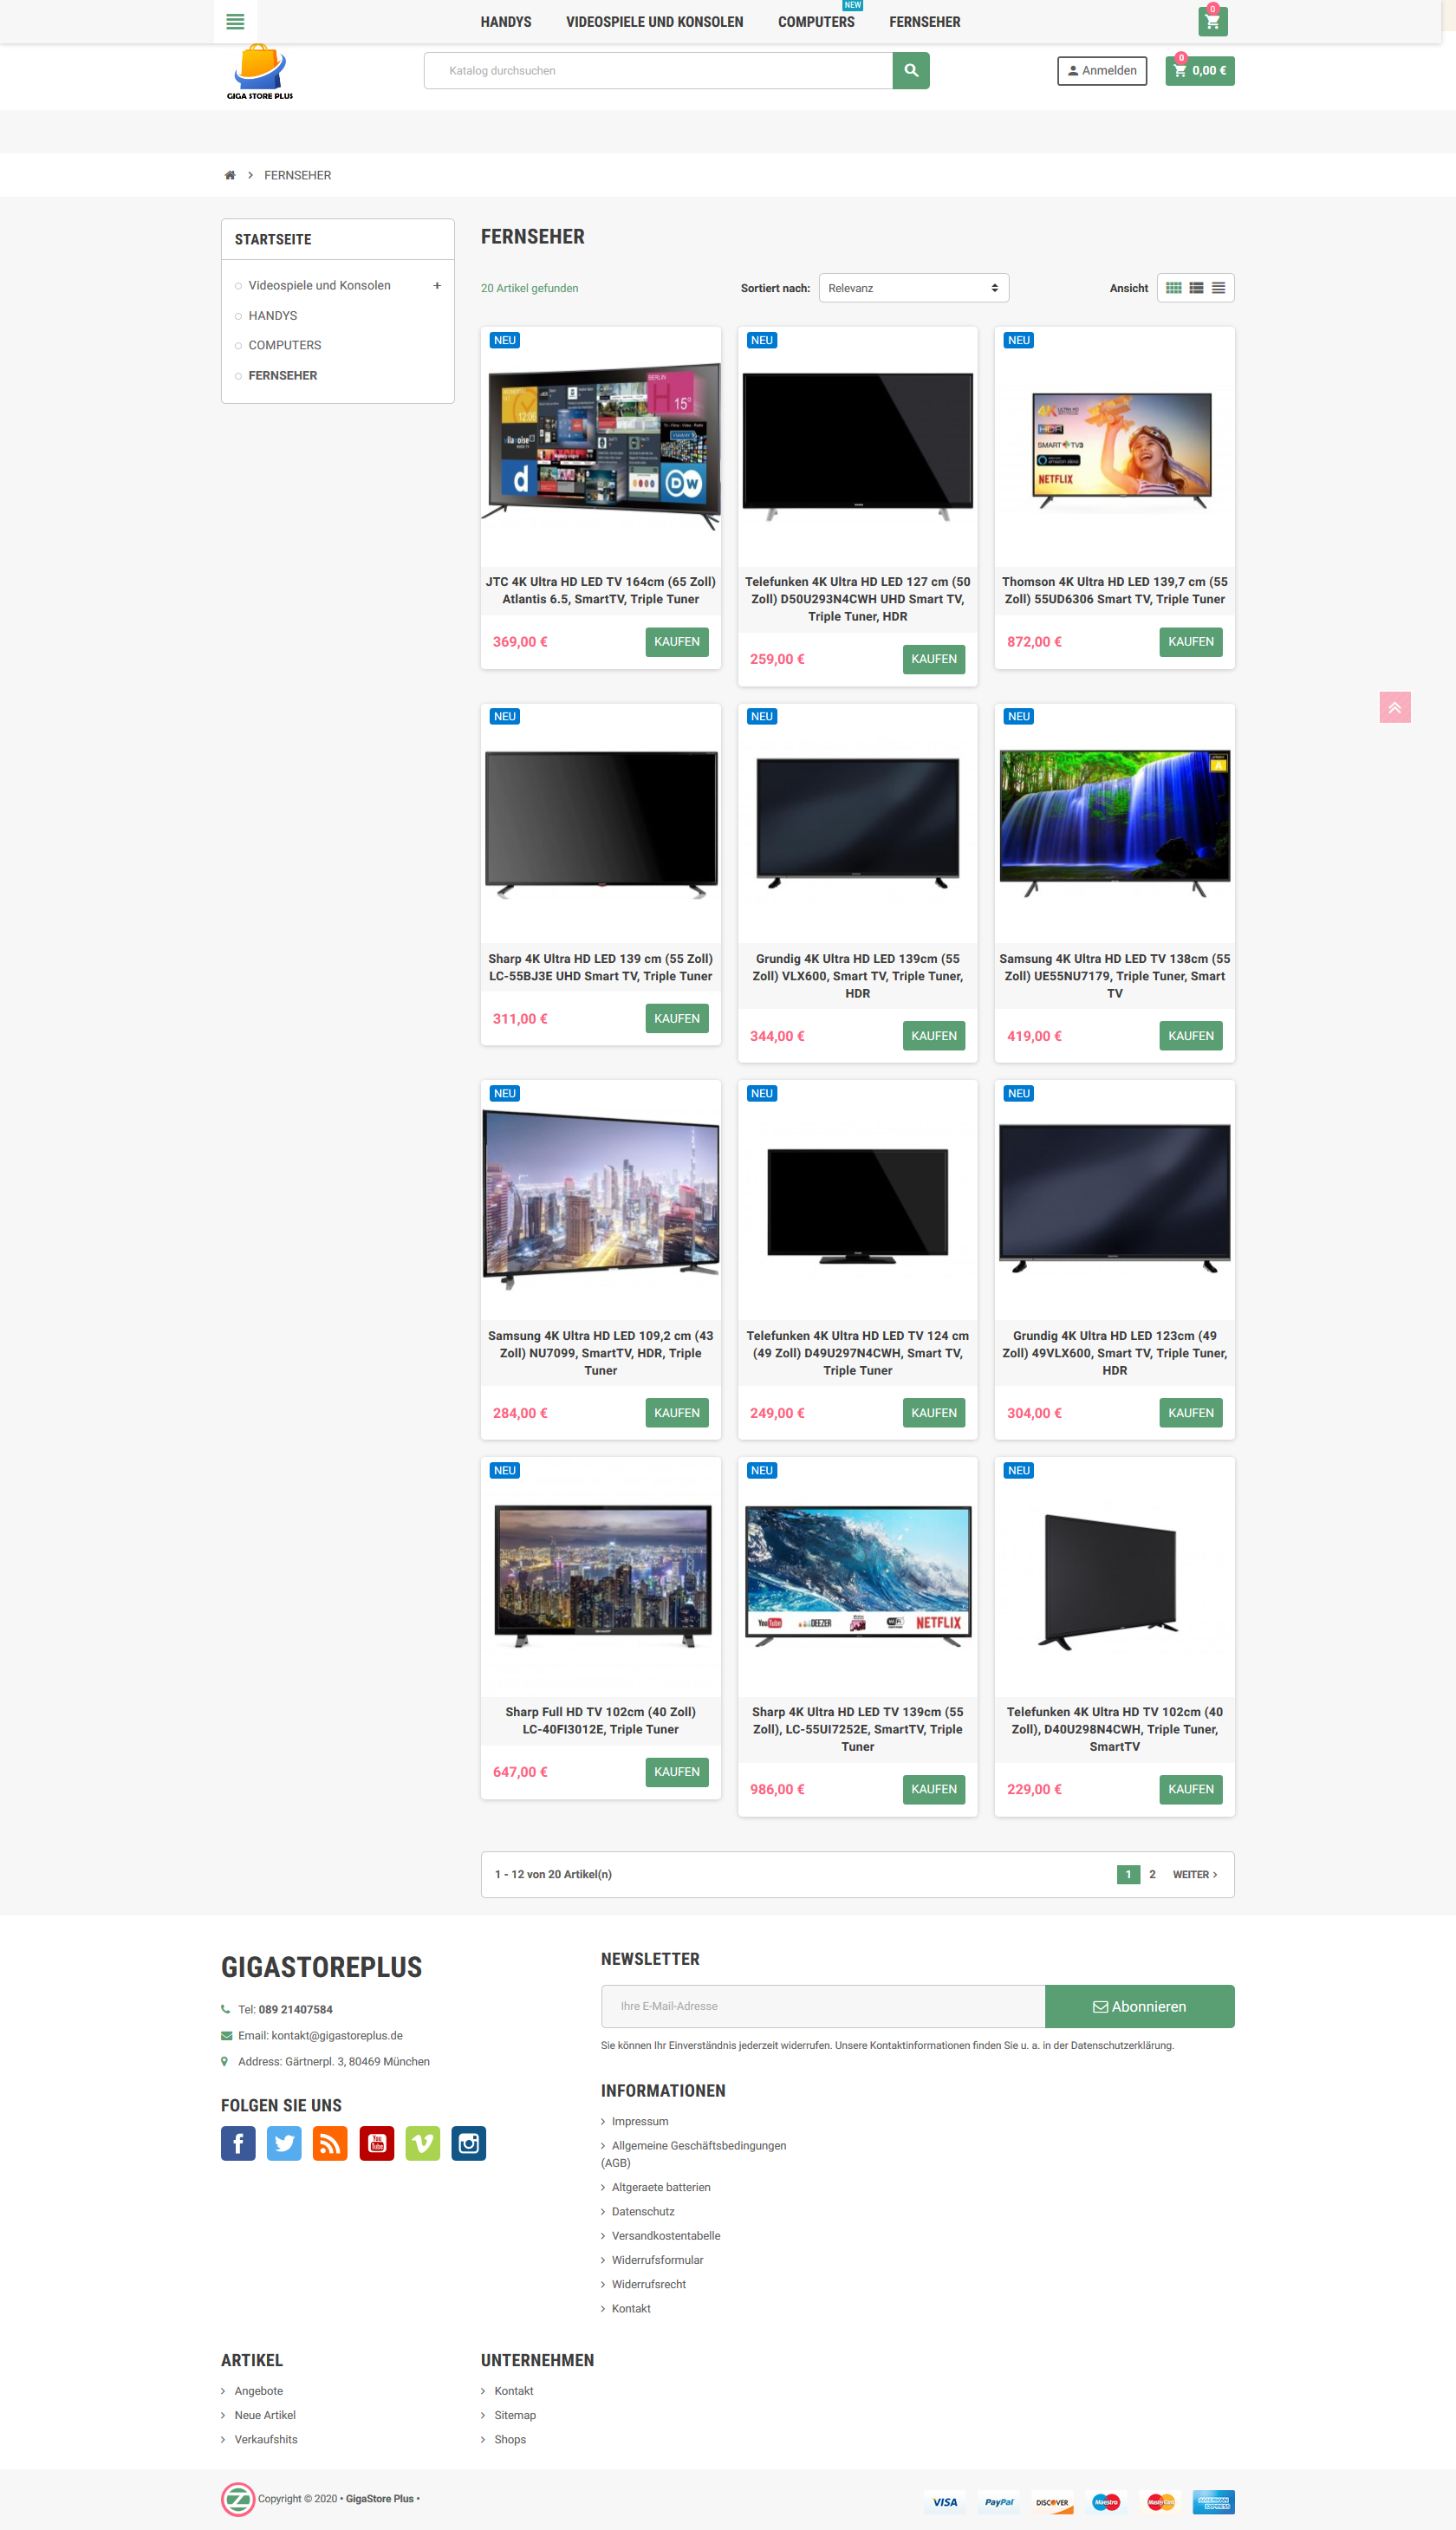The image size is (1456, 2530).
Task: Open the Widerrufsrecht footer link
Action: coord(649,2283)
